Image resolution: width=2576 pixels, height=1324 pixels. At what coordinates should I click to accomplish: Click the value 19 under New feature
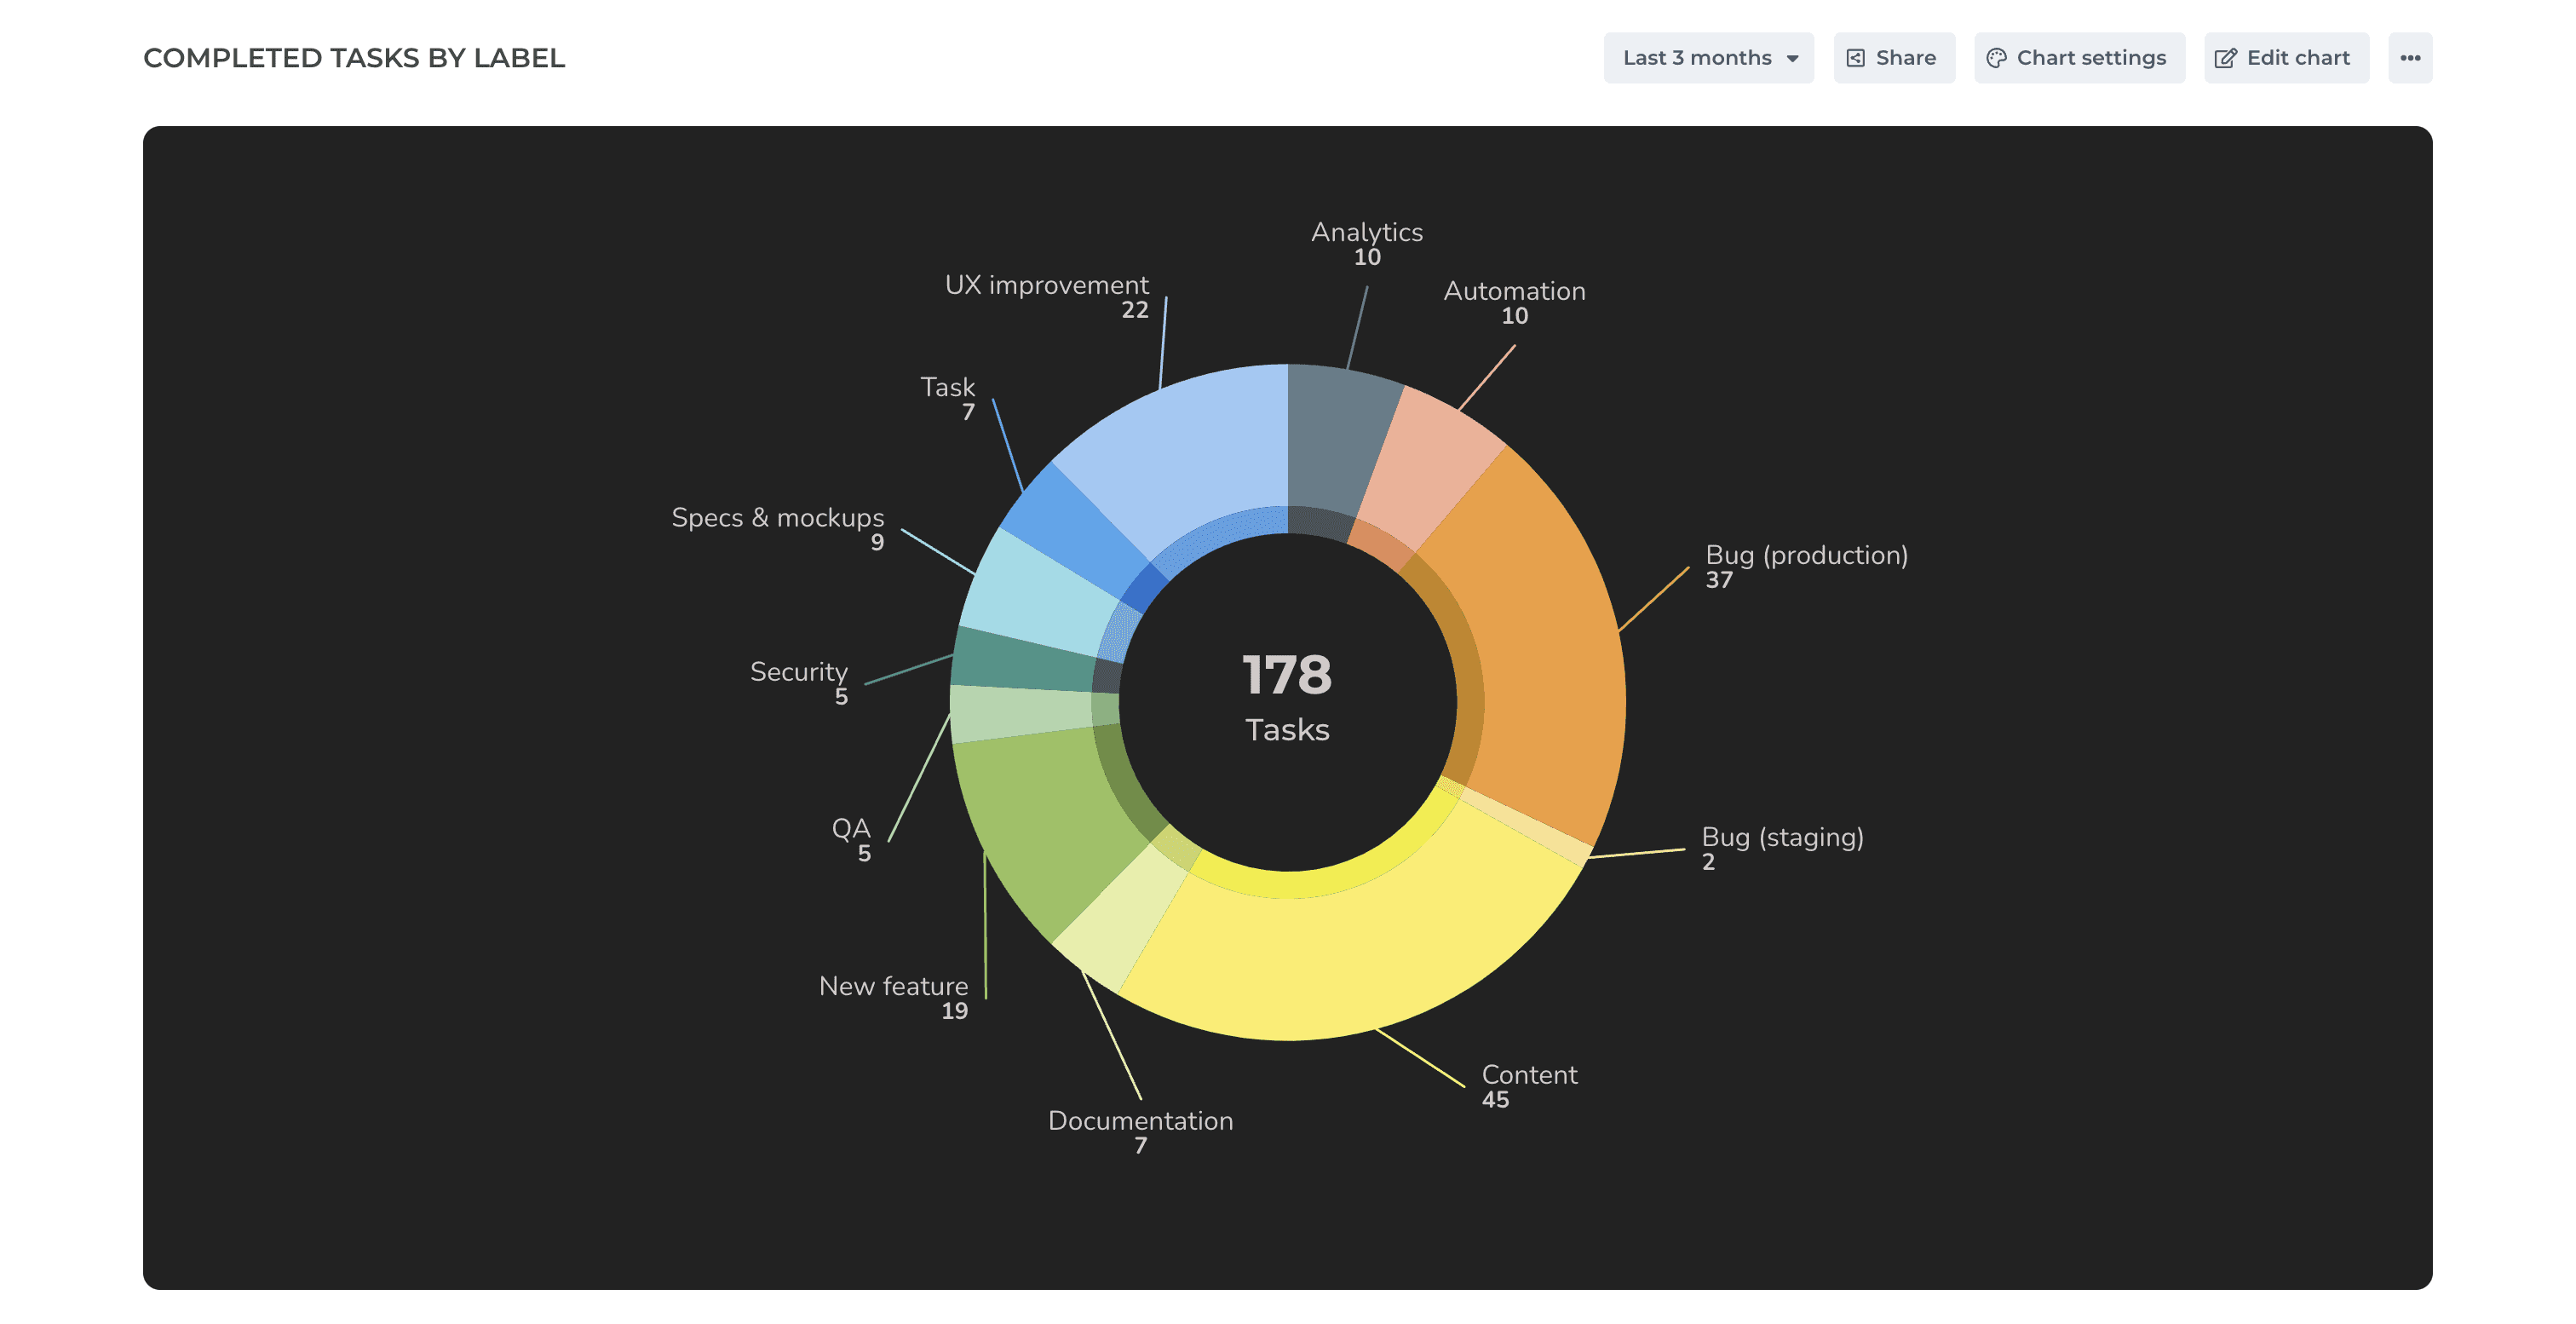click(955, 1011)
